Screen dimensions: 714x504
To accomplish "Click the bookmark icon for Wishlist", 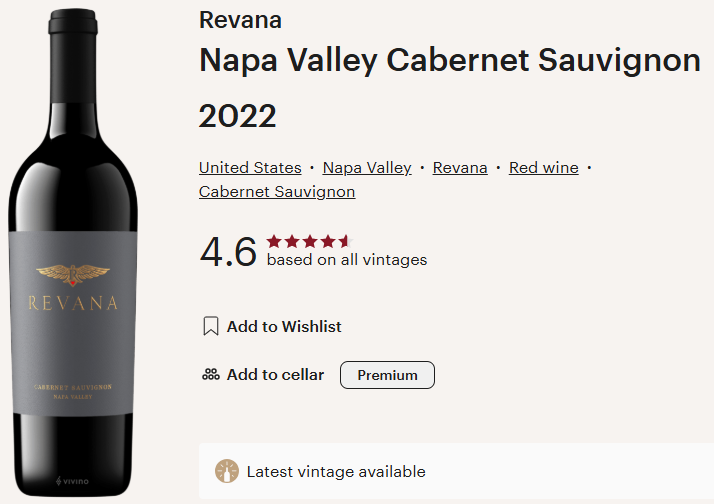I will coord(211,326).
